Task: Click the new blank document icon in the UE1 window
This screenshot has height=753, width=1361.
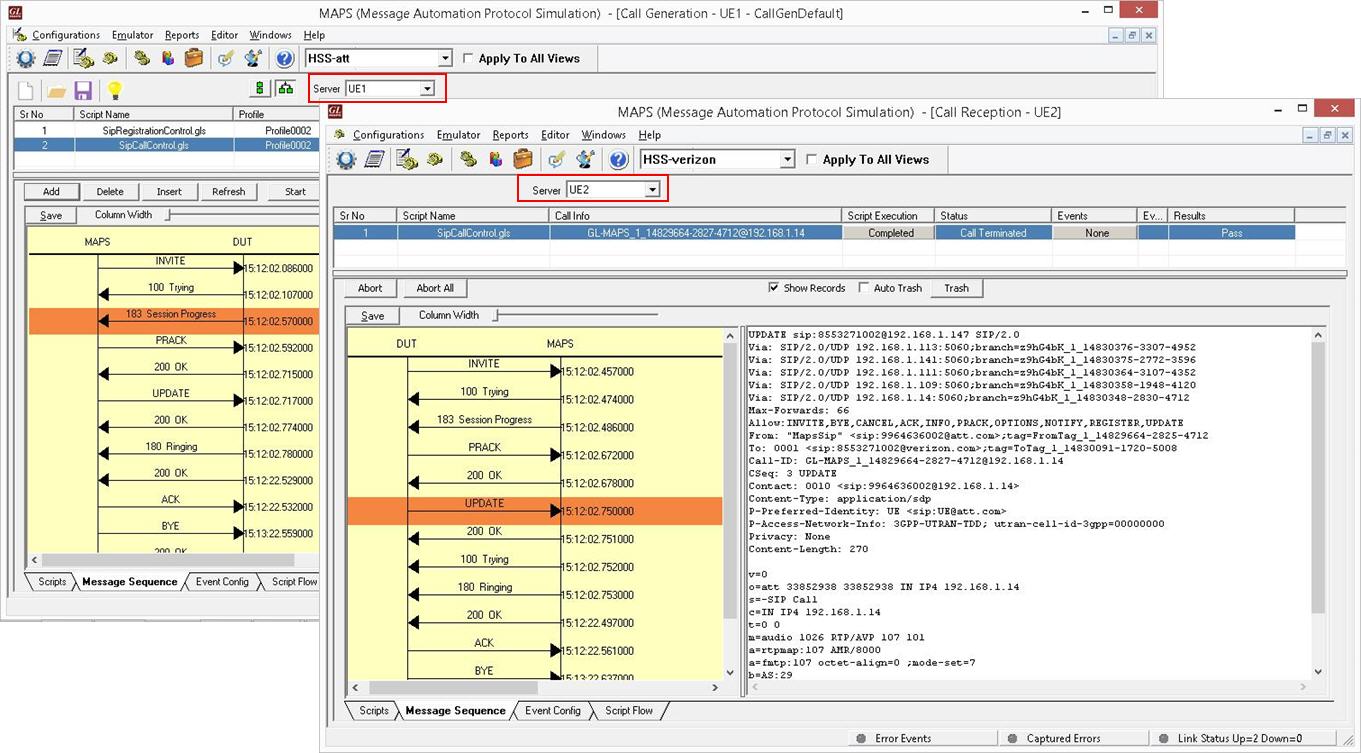Action: [26, 91]
